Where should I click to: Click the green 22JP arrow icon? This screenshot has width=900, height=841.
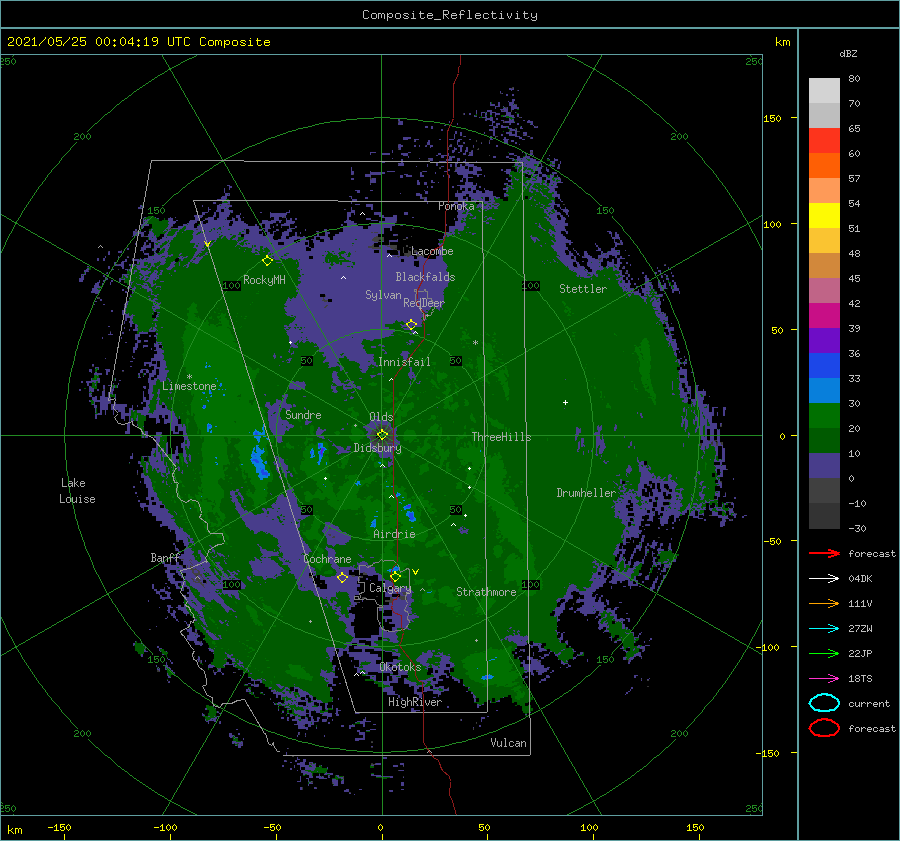(x=824, y=653)
